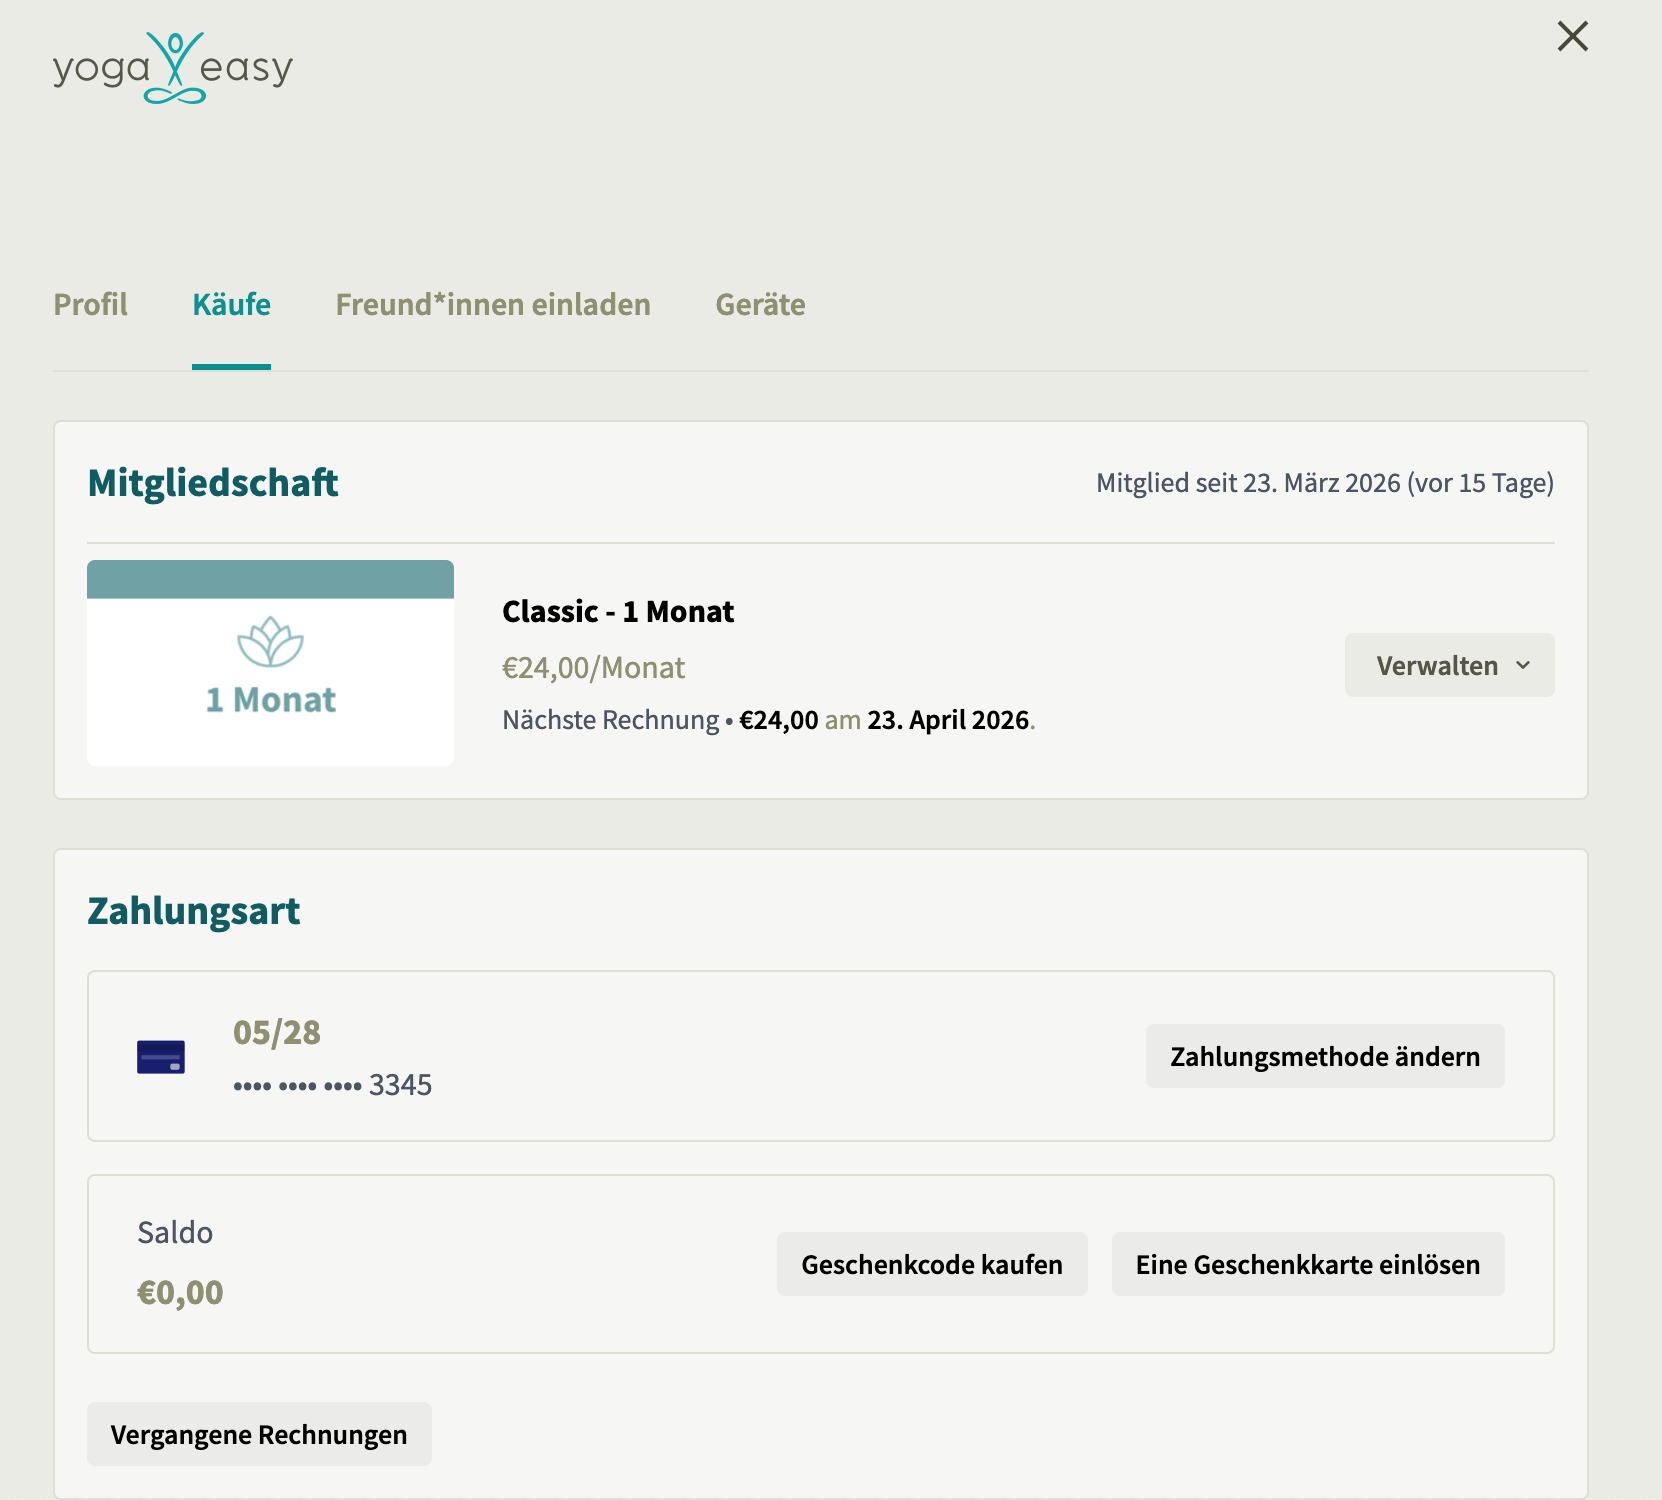Viewport: 1662px width, 1500px height.
Task: Click Zahlungsmethode ändern button
Action: [x=1325, y=1056]
